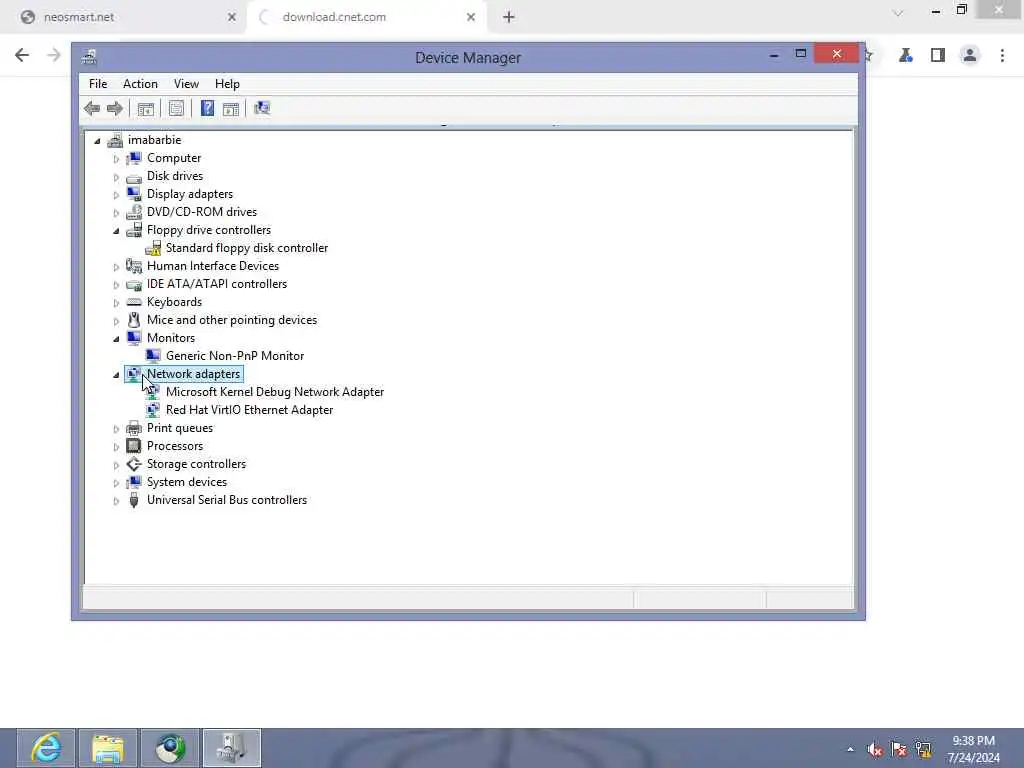Viewport: 1024px width, 768px height.
Task: Collapse the imabarbie root node
Action: click(97, 140)
